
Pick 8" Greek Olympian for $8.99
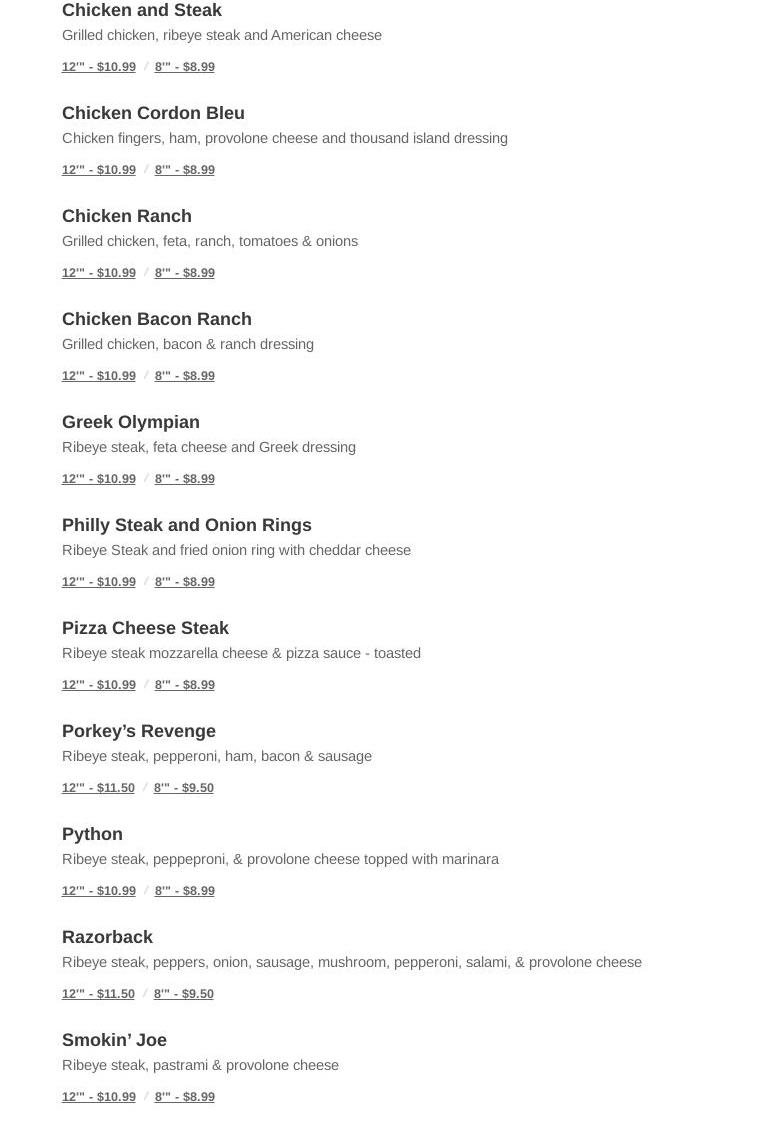point(185,479)
